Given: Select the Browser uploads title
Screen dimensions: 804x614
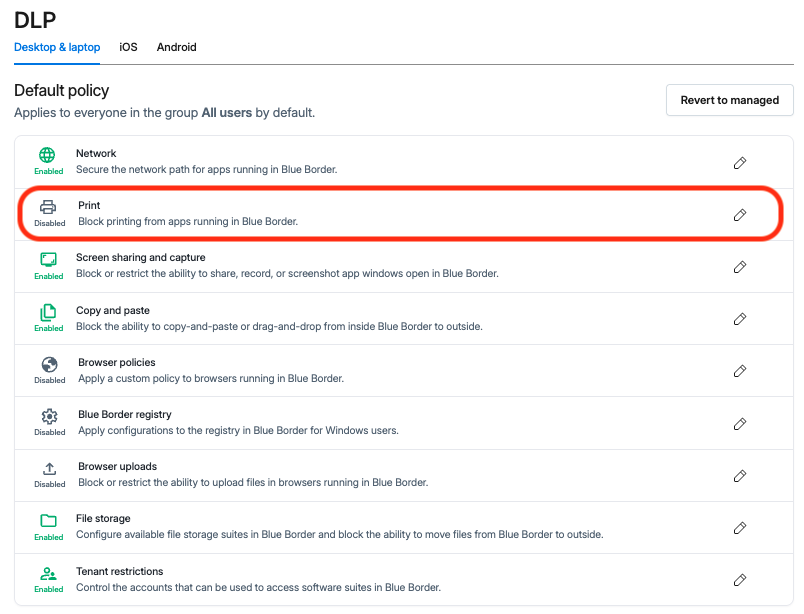Looking at the screenshot, I should [117, 466].
